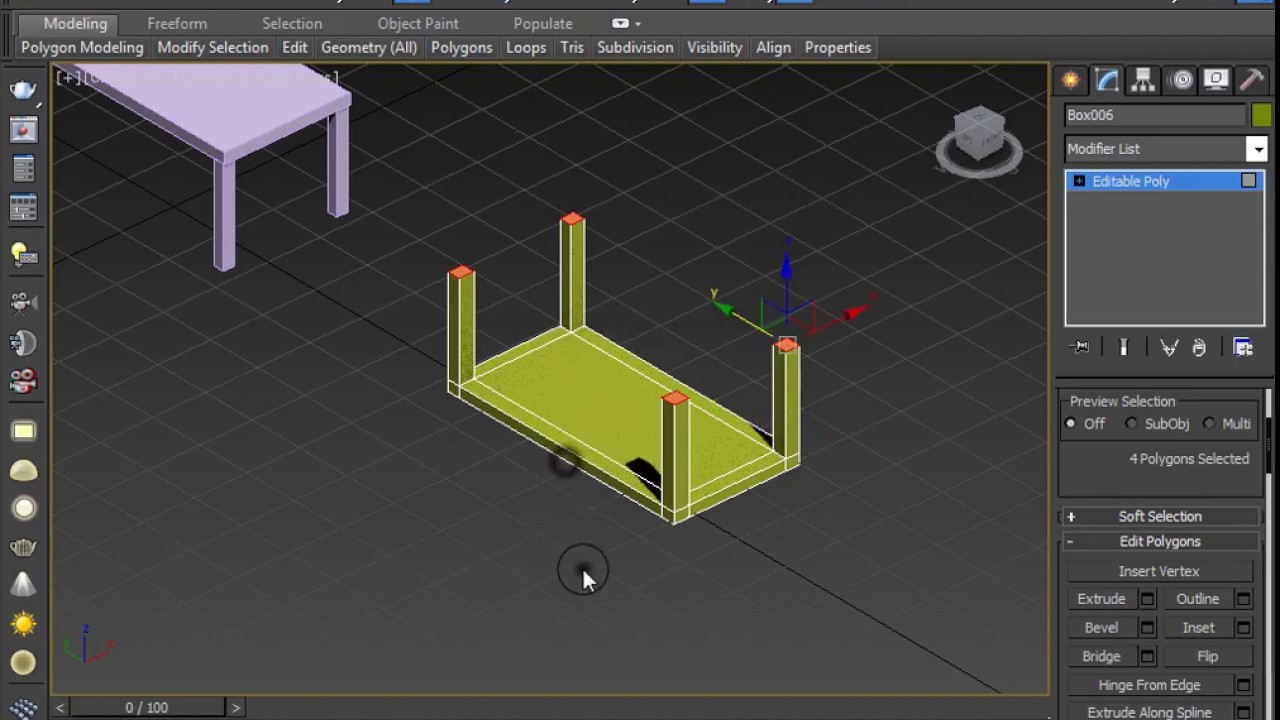The height and width of the screenshot is (720, 1280).
Task: Open the green object color swatch
Action: pyautogui.click(x=1261, y=116)
